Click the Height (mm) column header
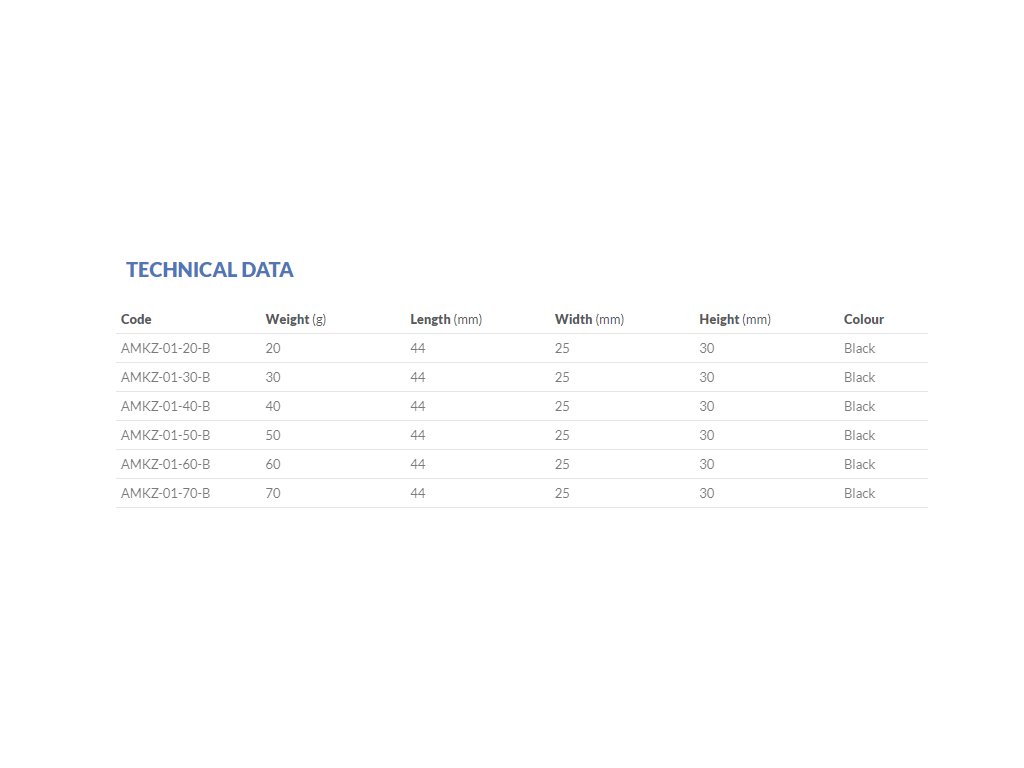The height and width of the screenshot is (768, 1024). click(x=734, y=319)
